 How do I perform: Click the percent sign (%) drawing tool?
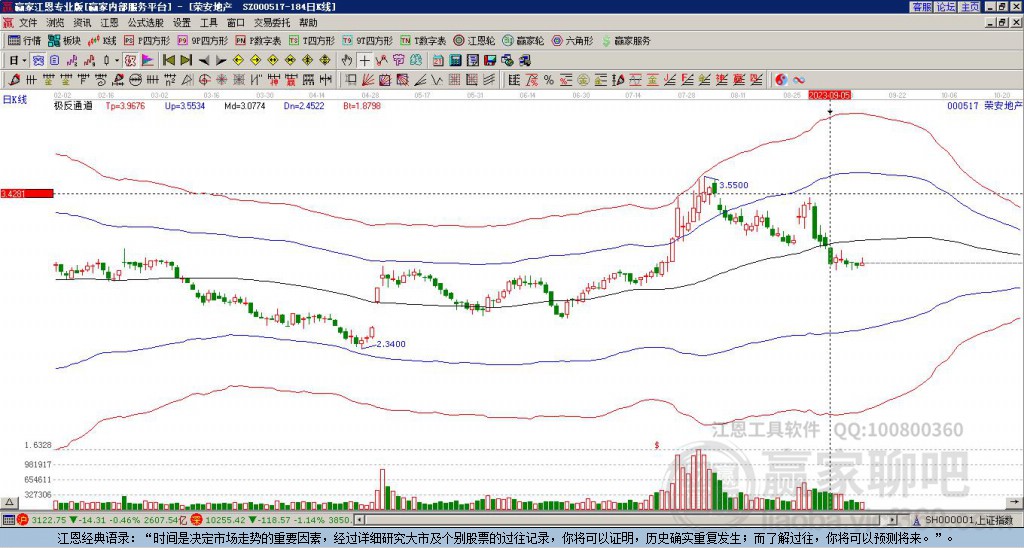tap(549, 80)
